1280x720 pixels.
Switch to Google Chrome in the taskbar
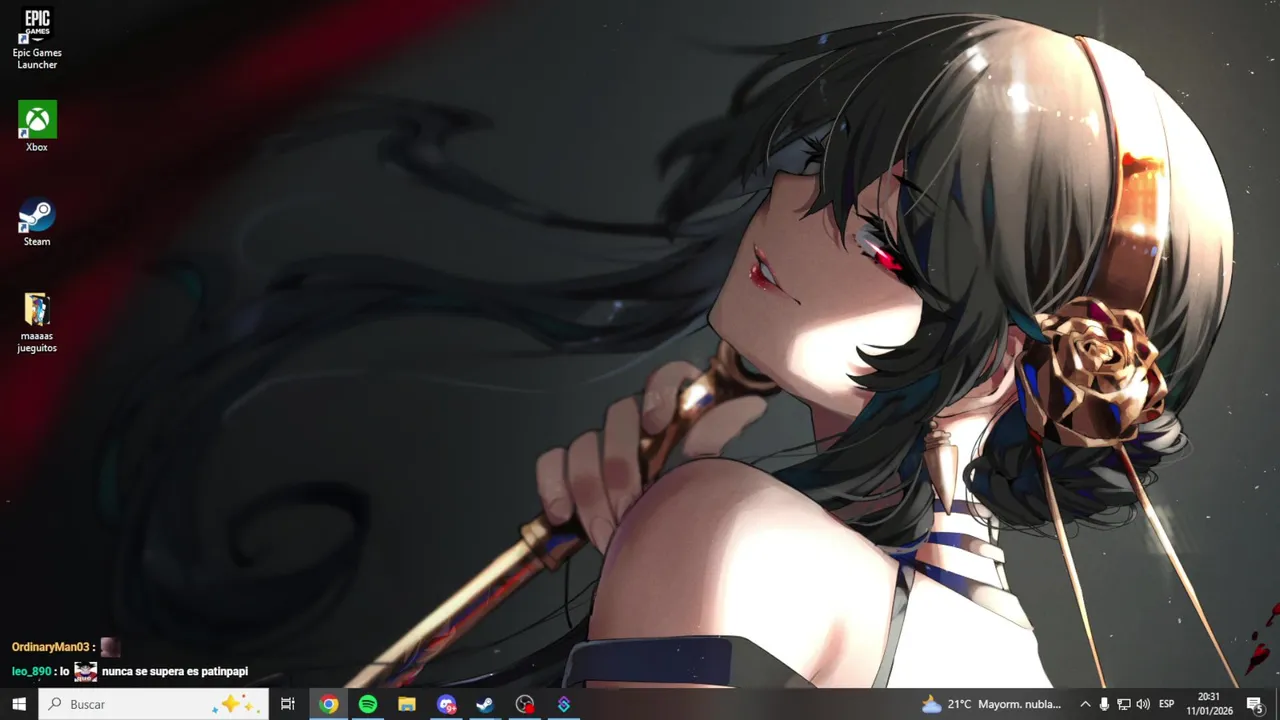tap(329, 704)
